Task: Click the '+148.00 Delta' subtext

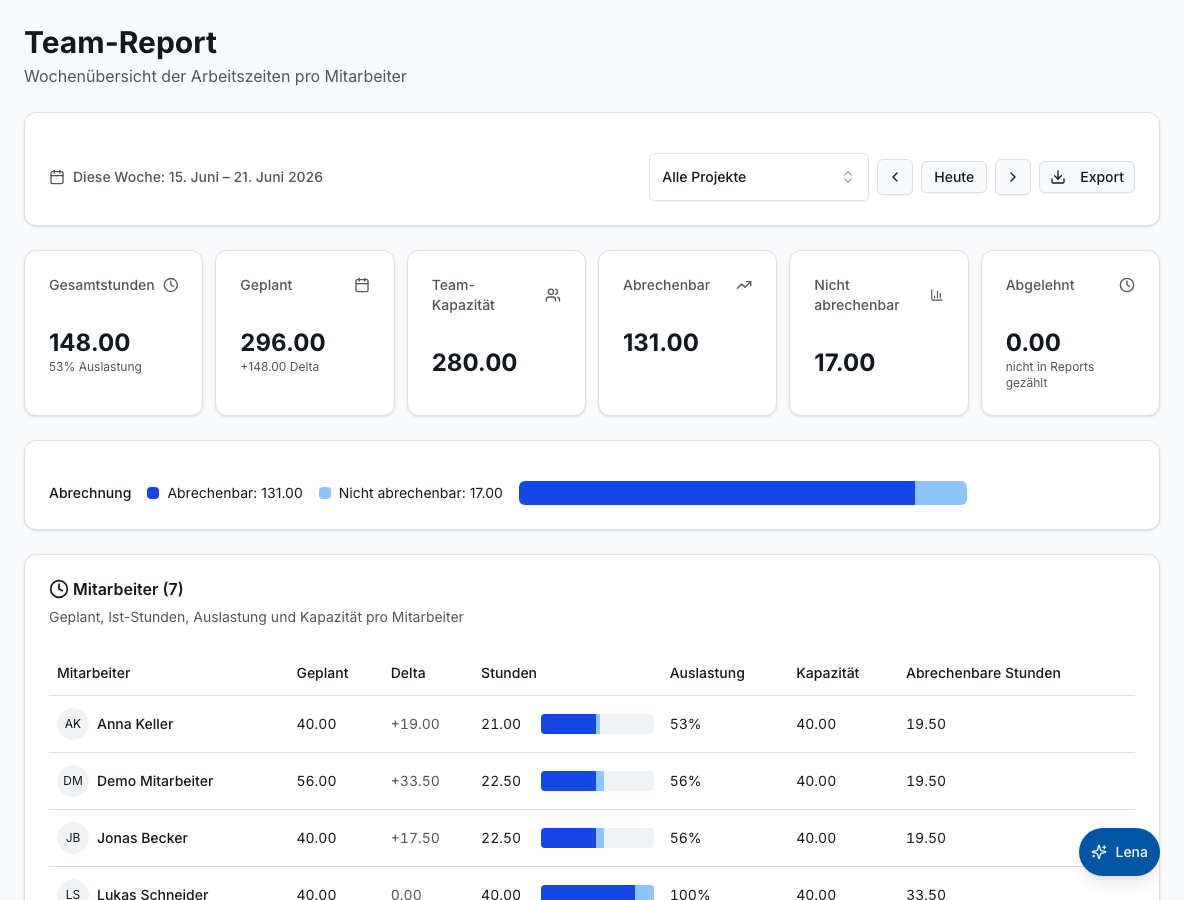Action: pyautogui.click(x=279, y=367)
